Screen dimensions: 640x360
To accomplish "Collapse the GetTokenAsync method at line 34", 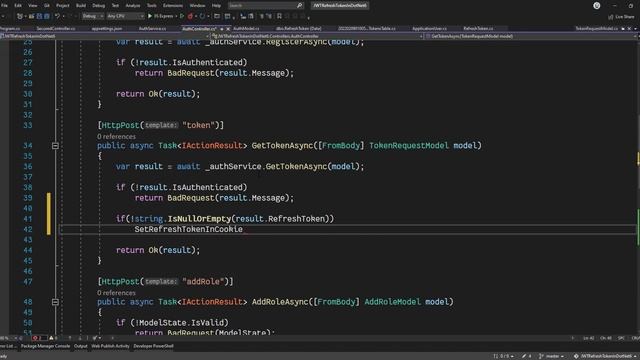I will (x=55, y=146).
